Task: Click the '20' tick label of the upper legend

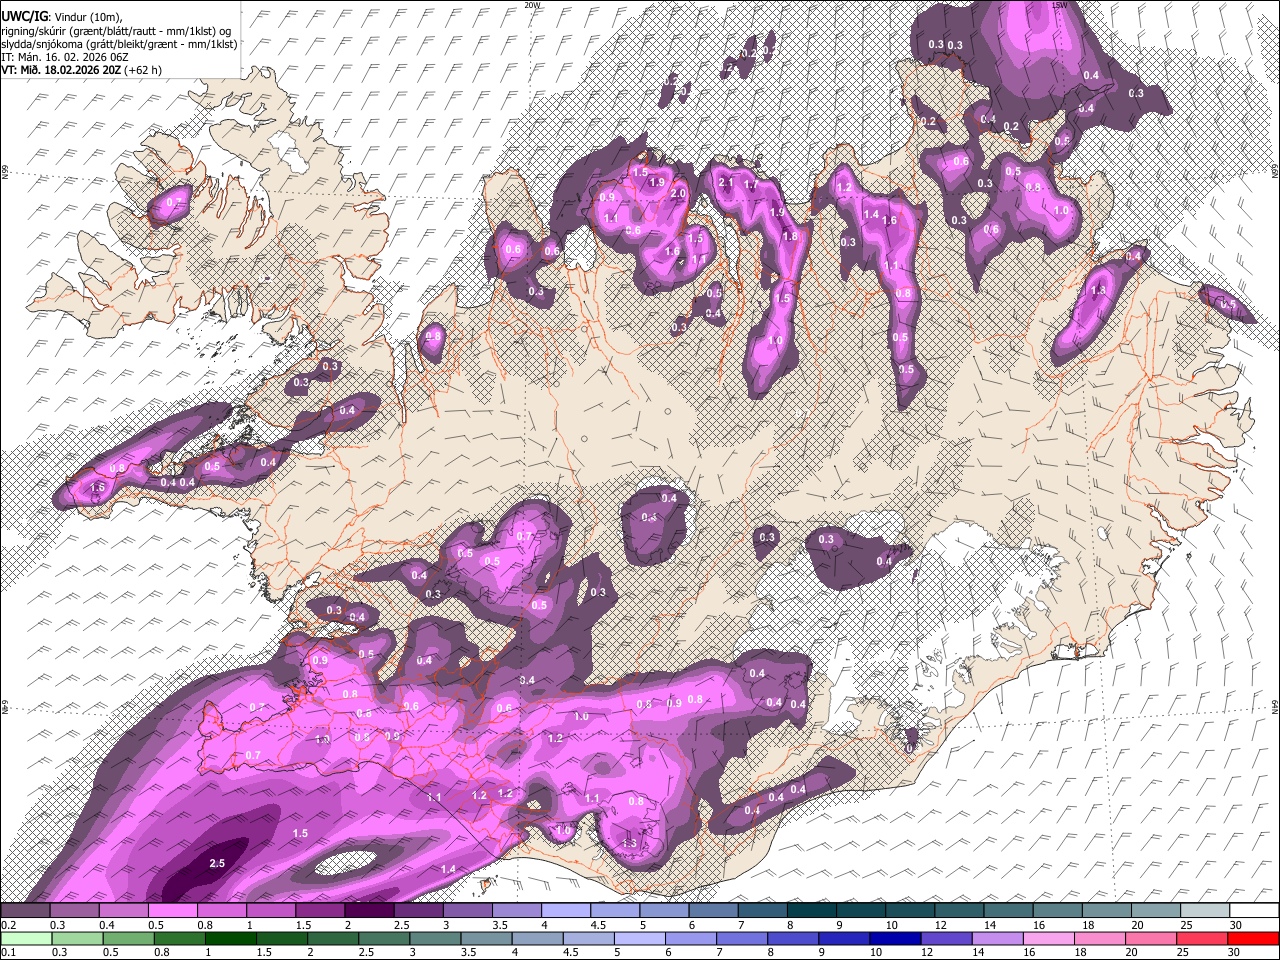Action: tap(1135, 925)
